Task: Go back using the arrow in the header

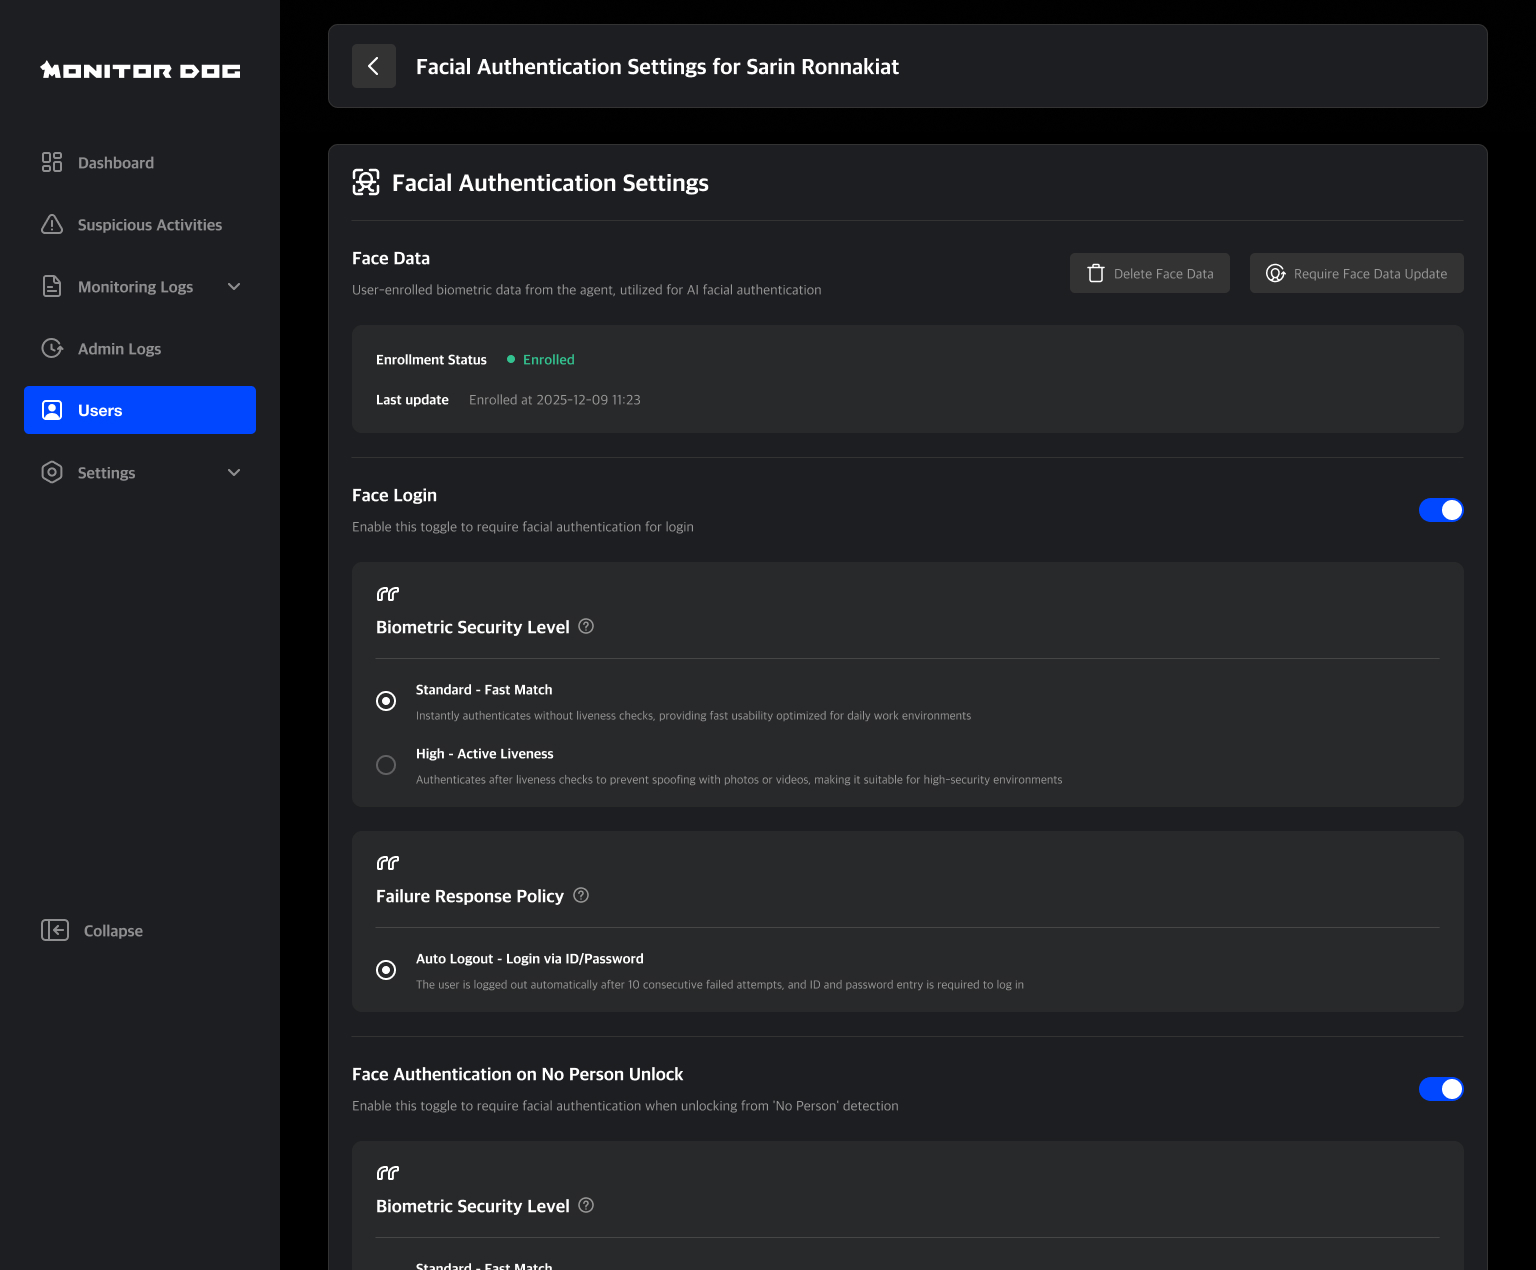Action: (373, 66)
